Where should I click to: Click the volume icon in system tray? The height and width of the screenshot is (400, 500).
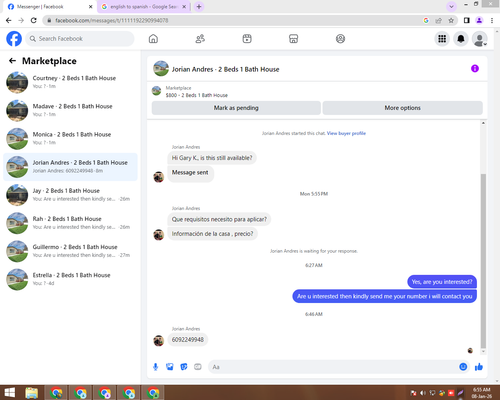coord(423,393)
